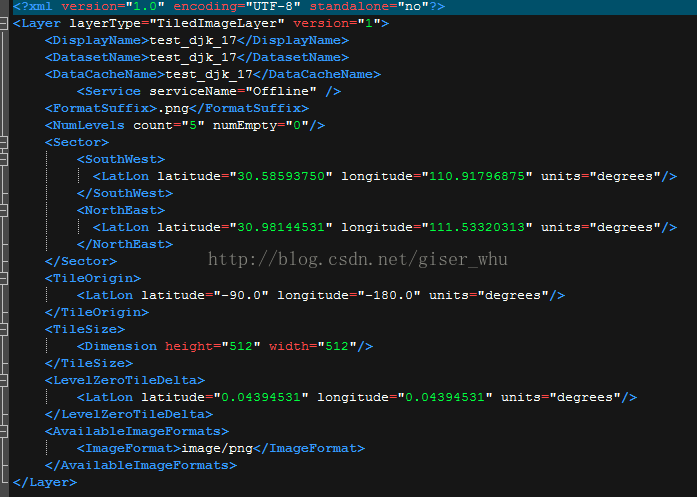The image size is (697, 497).
Task: Collapse the NorthEast element fold marker
Action: [x=3, y=211]
